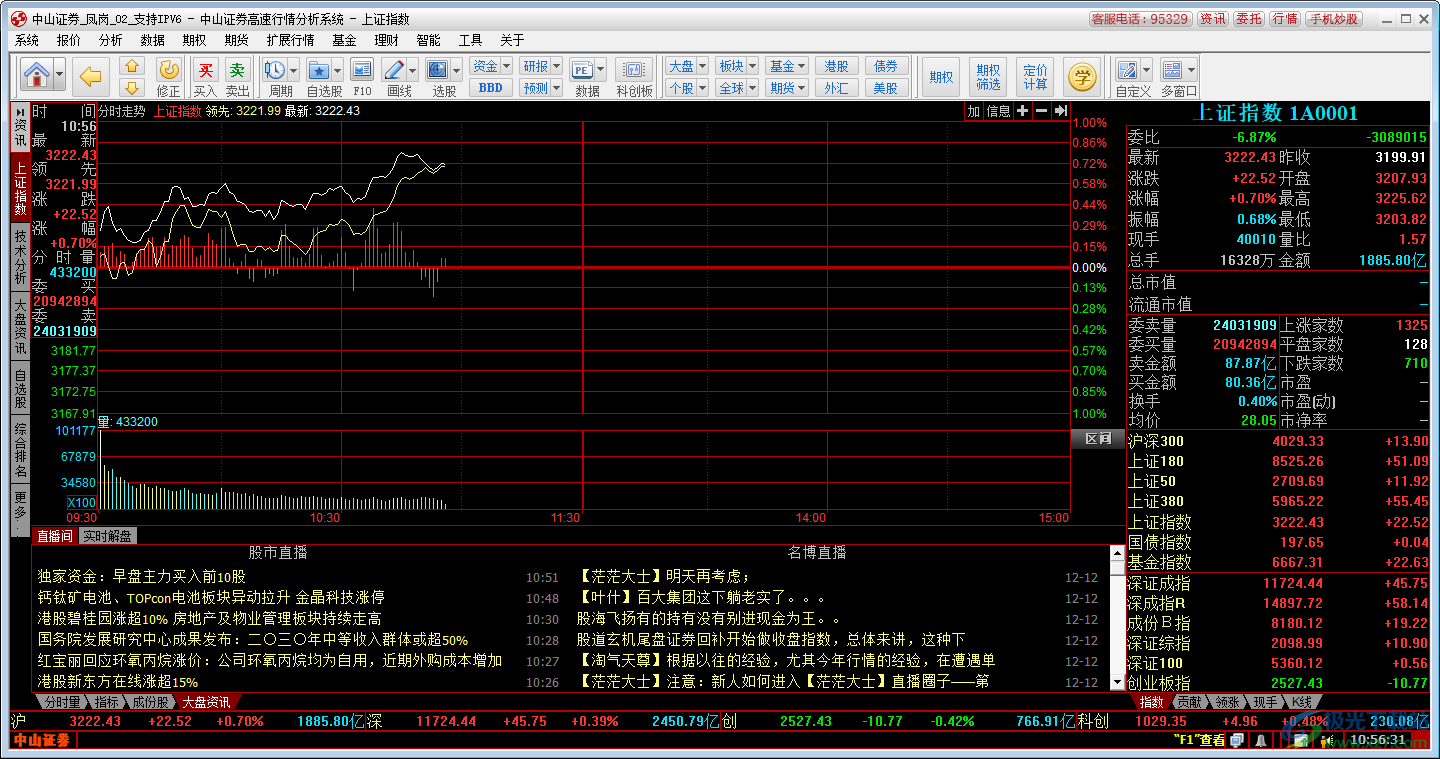Click the plus icon above the chart

tap(1023, 111)
